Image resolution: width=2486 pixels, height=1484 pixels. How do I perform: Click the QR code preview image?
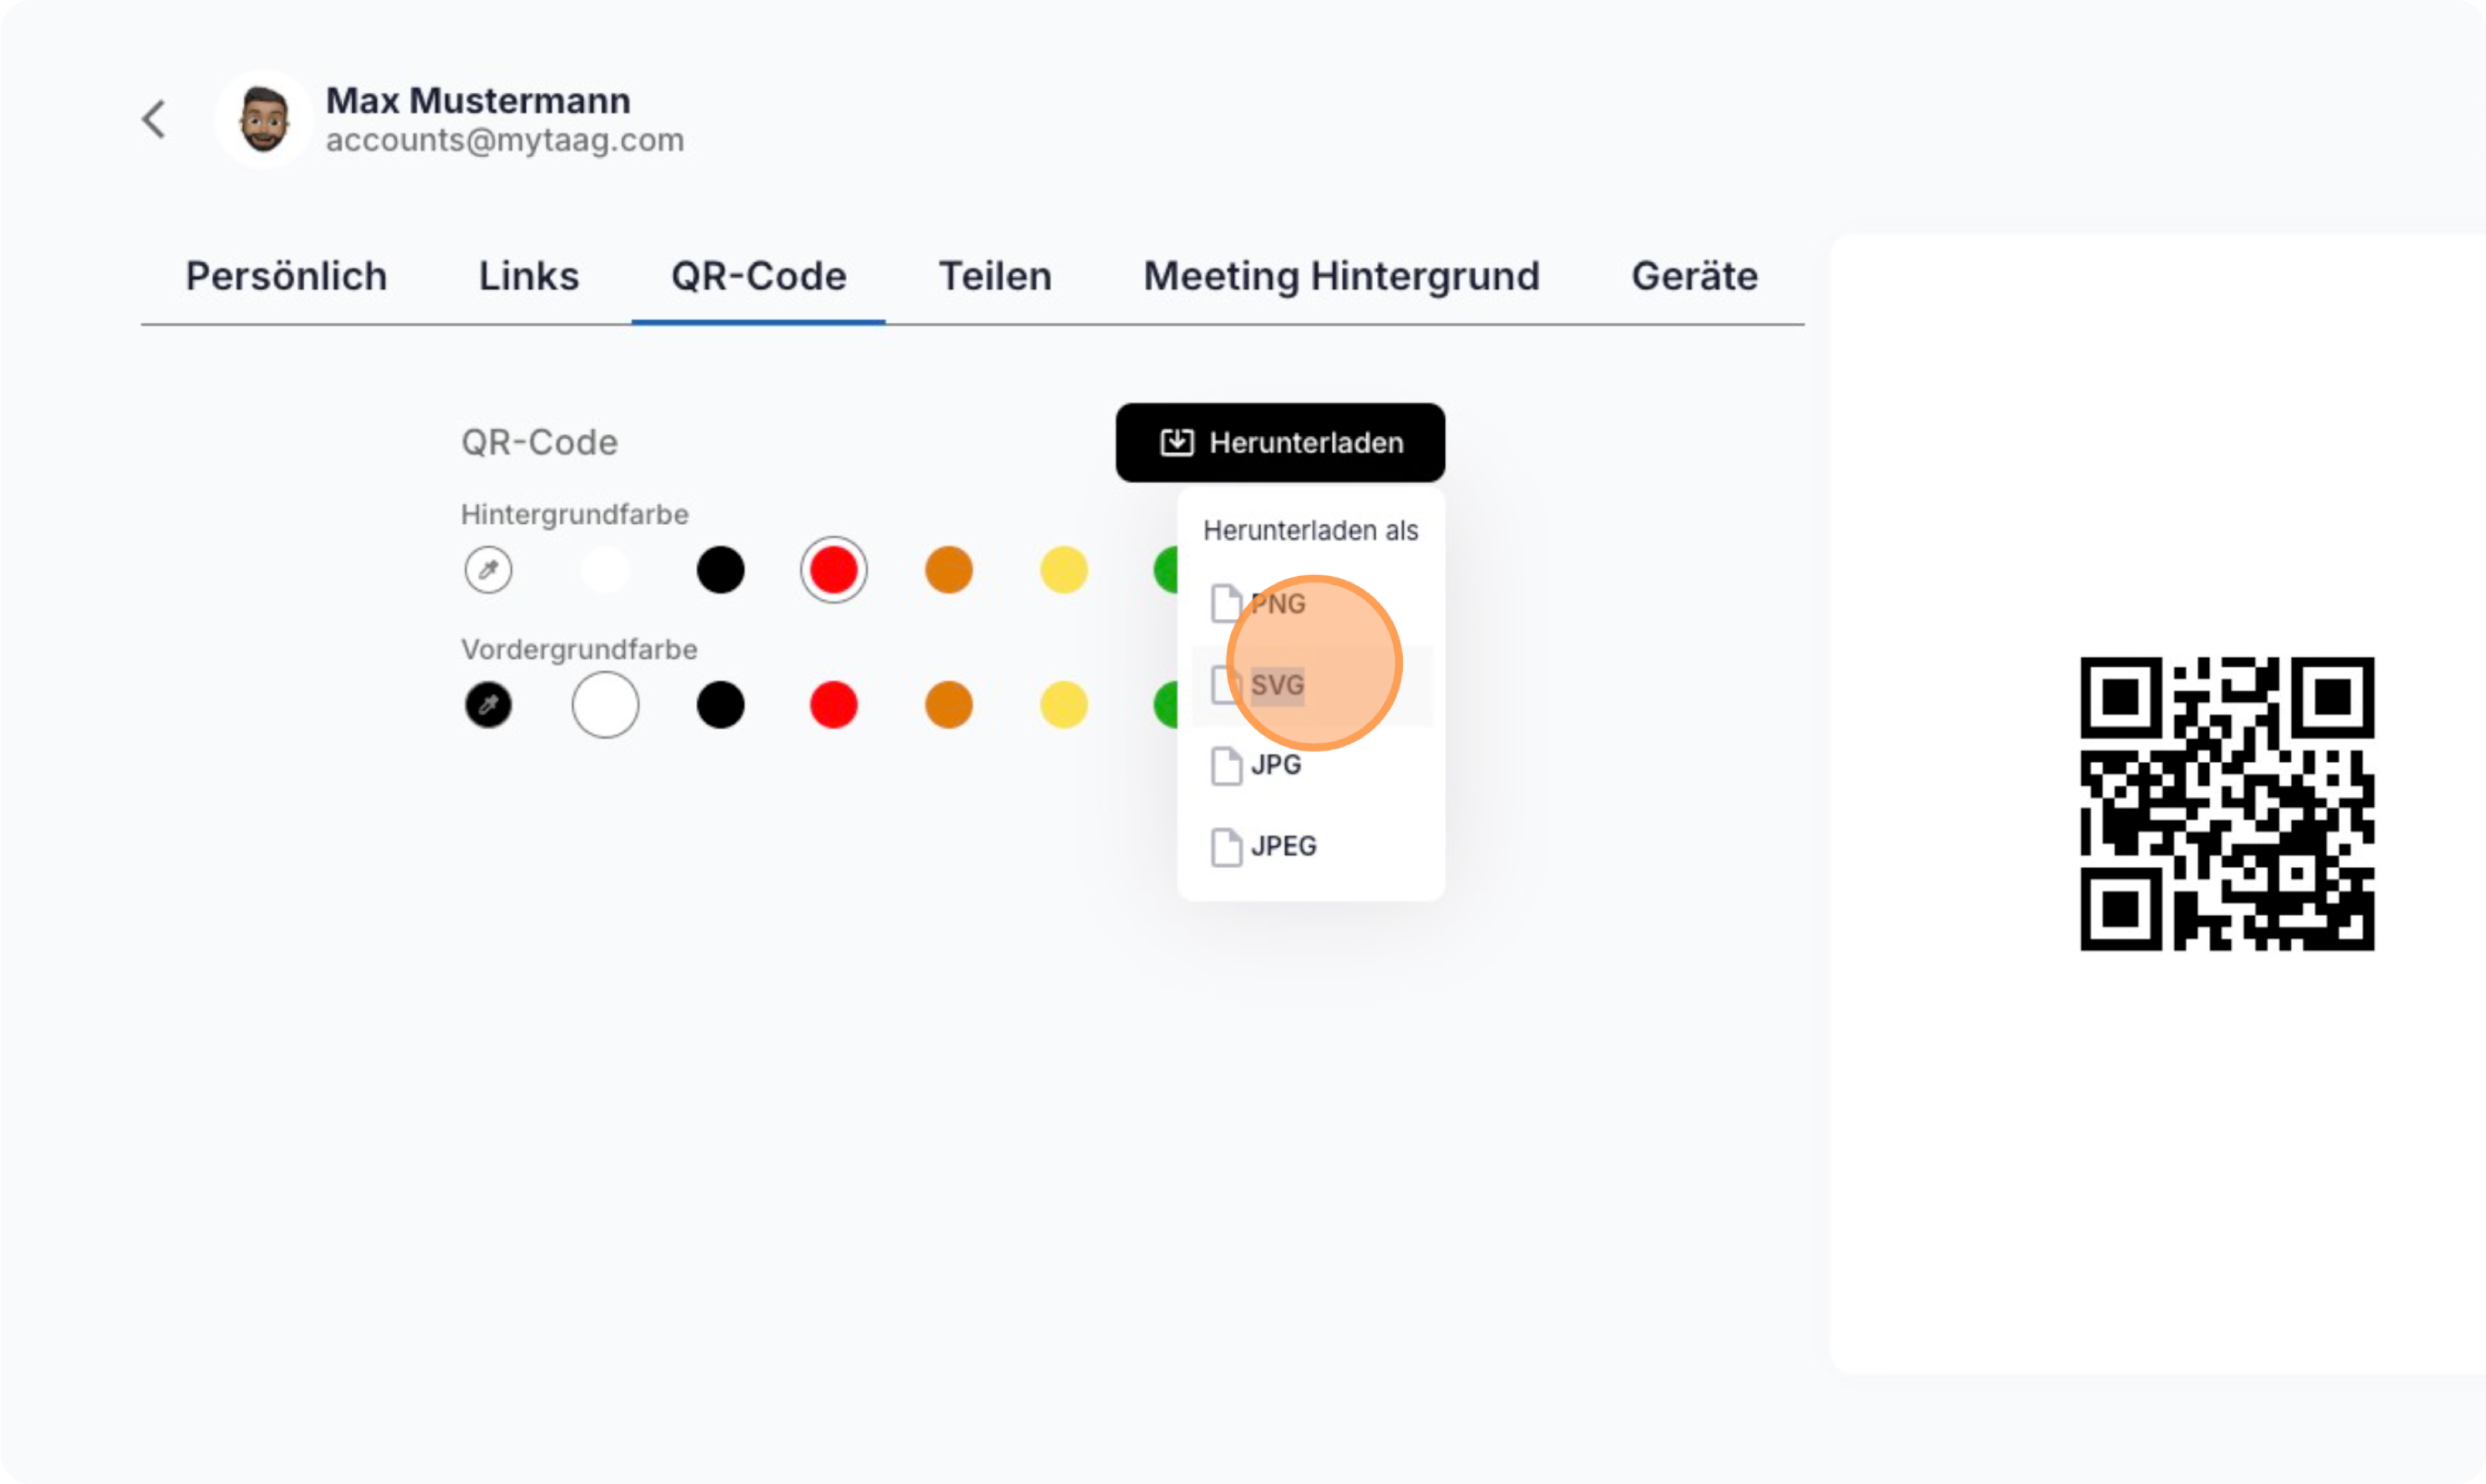click(x=2227, y=803)
